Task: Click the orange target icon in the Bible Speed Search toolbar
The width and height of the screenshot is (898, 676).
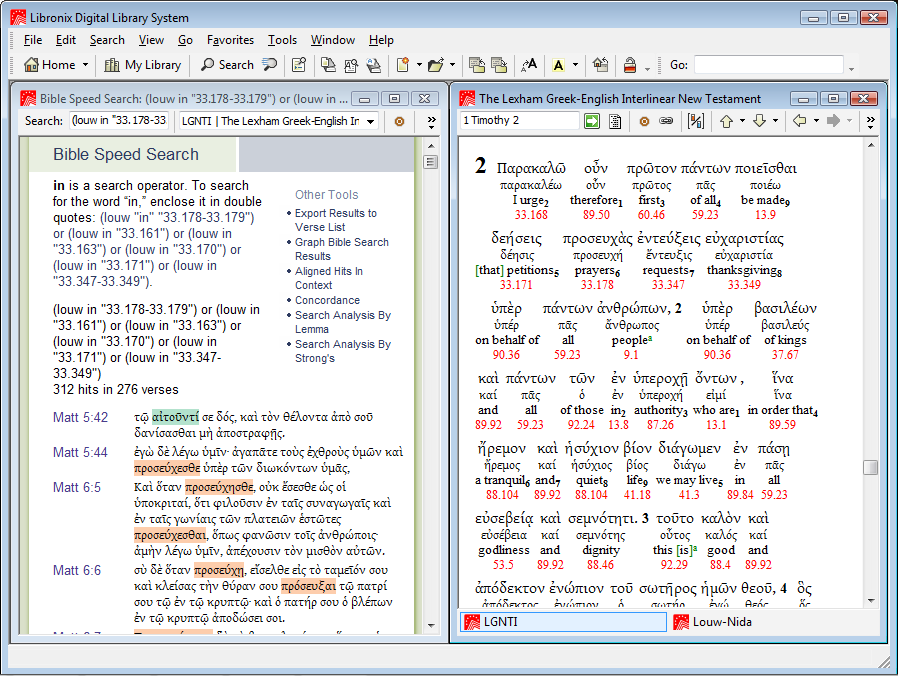Action: tap(400, 121)
